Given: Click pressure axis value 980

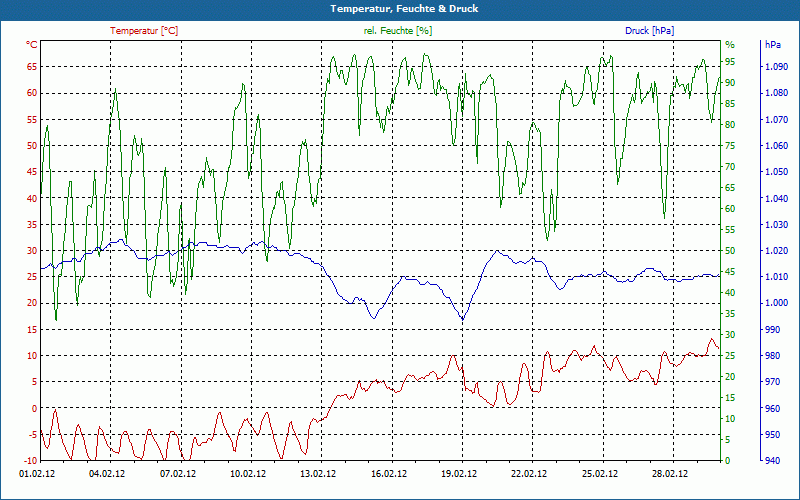Looking at the screenshot, I should (773, 356).
